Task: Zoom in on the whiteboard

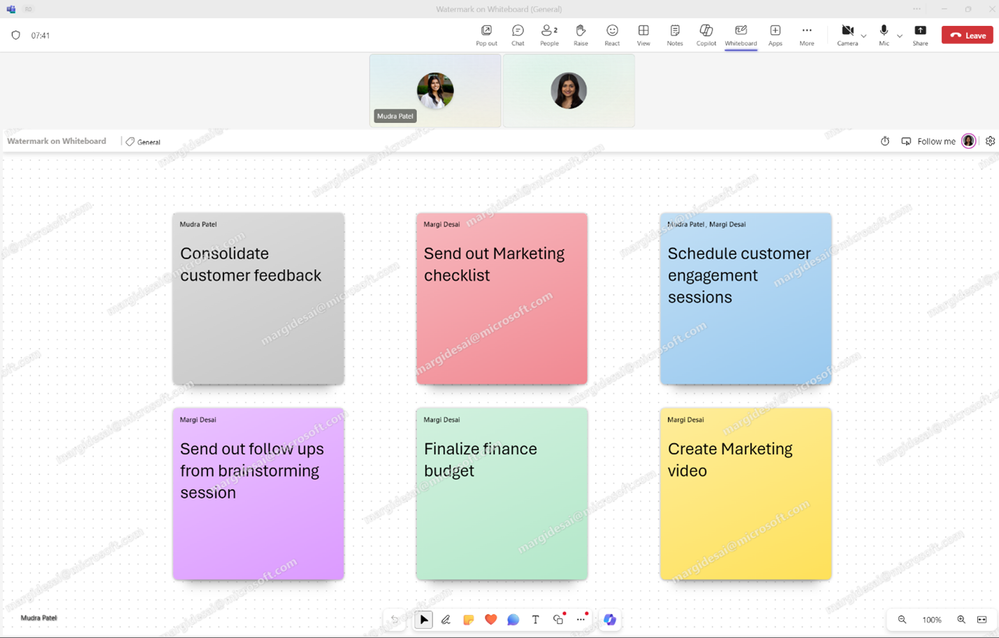Action: pyautogui.click(x=961, y=619)
